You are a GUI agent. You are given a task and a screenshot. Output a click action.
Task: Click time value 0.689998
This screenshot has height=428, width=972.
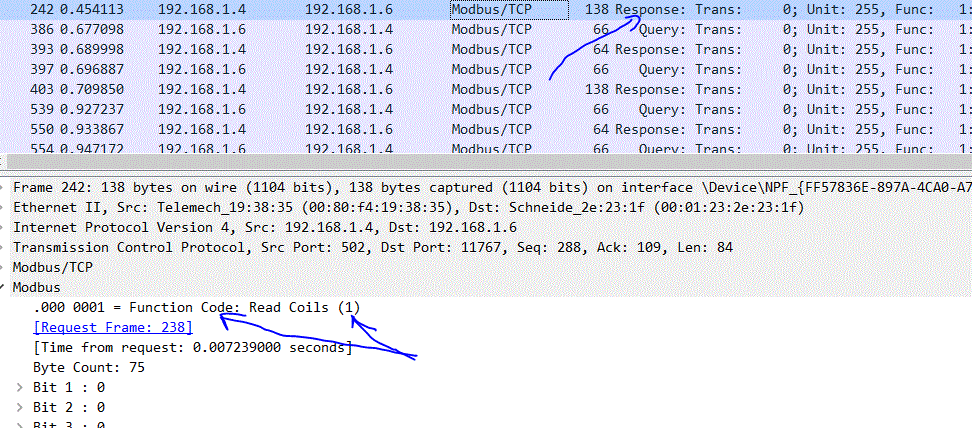(x=92, y=49)
